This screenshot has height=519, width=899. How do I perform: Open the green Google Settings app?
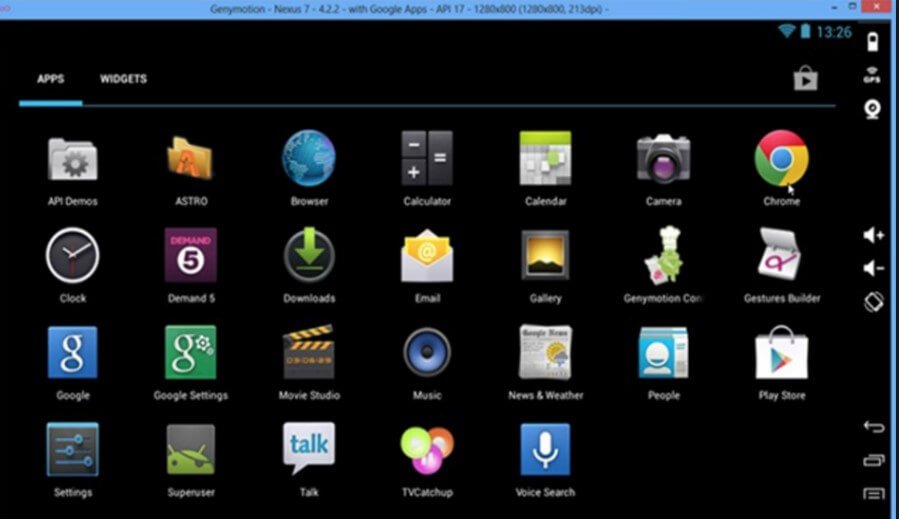tap(190, 352)
